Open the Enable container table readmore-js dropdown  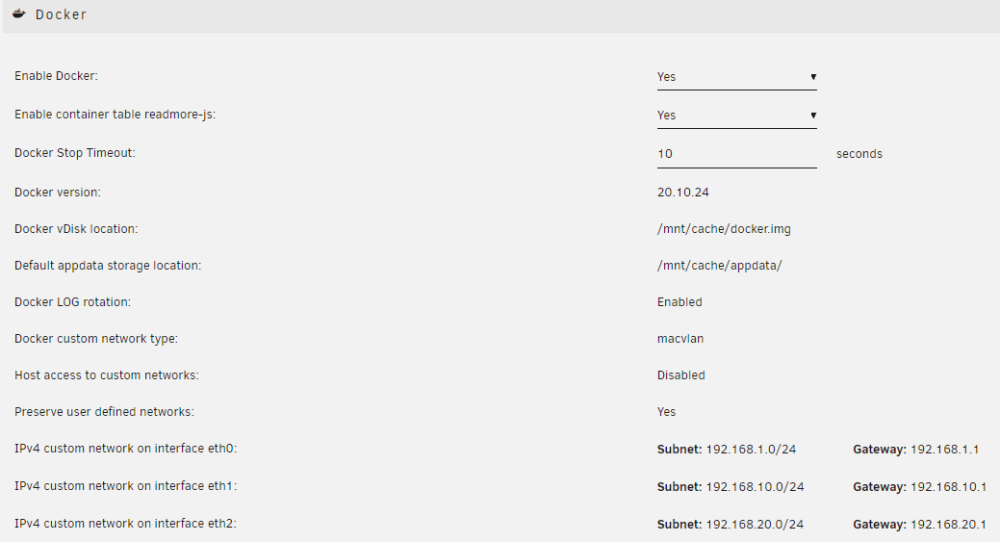(x=737, y=115)
